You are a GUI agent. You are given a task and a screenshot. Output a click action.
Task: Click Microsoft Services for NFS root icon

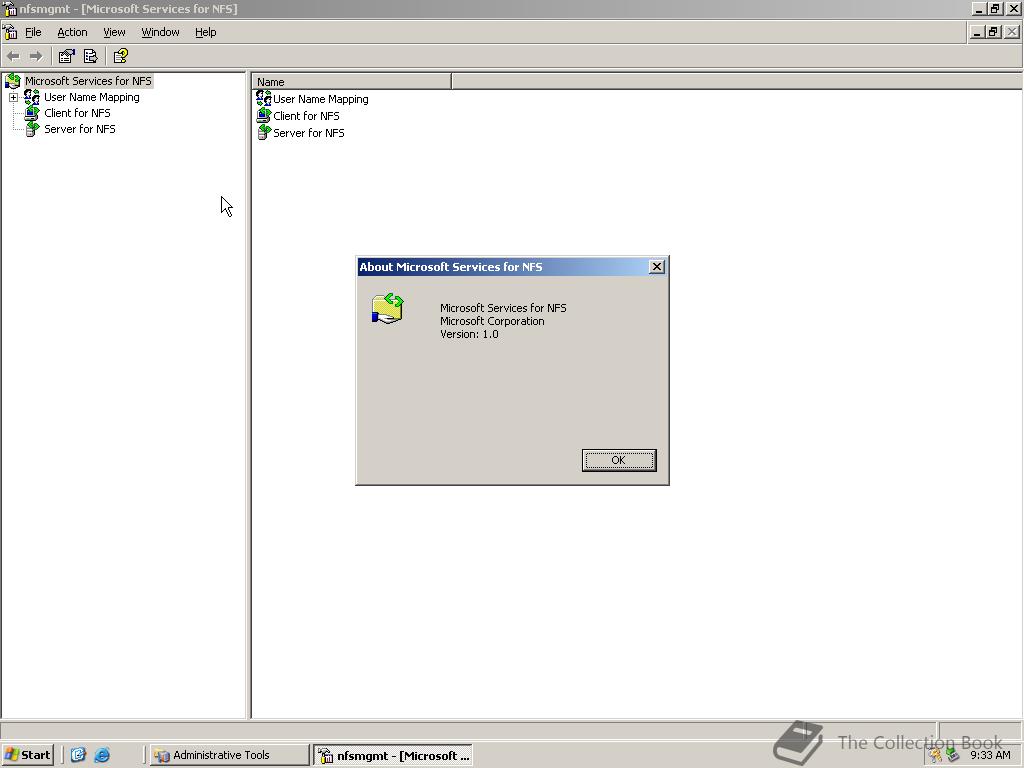12,81
